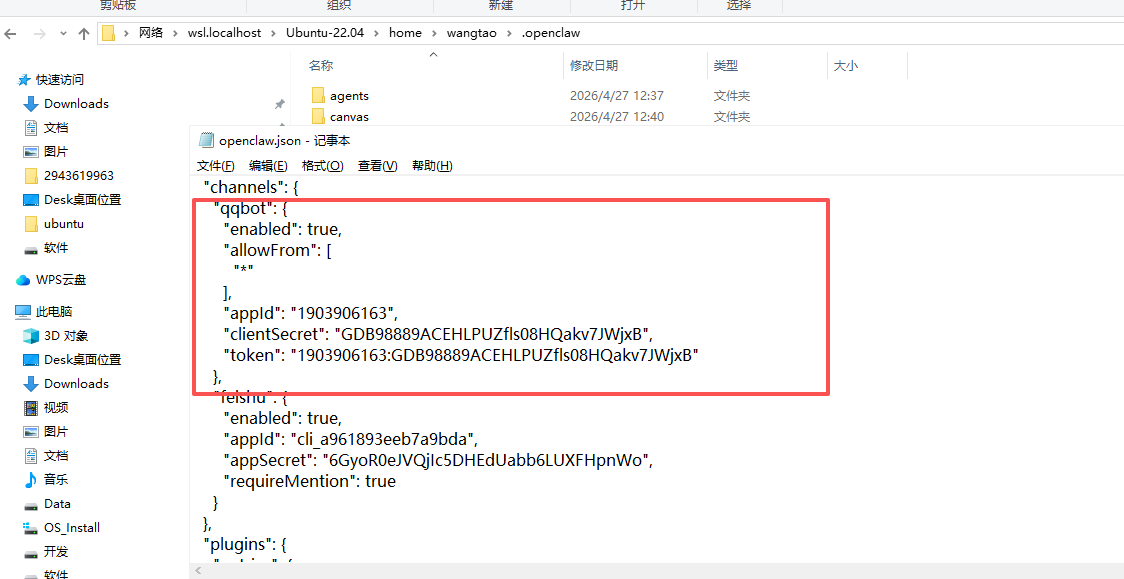
Task: Click the 快速访问 star icon
Action: pos(24,80)
